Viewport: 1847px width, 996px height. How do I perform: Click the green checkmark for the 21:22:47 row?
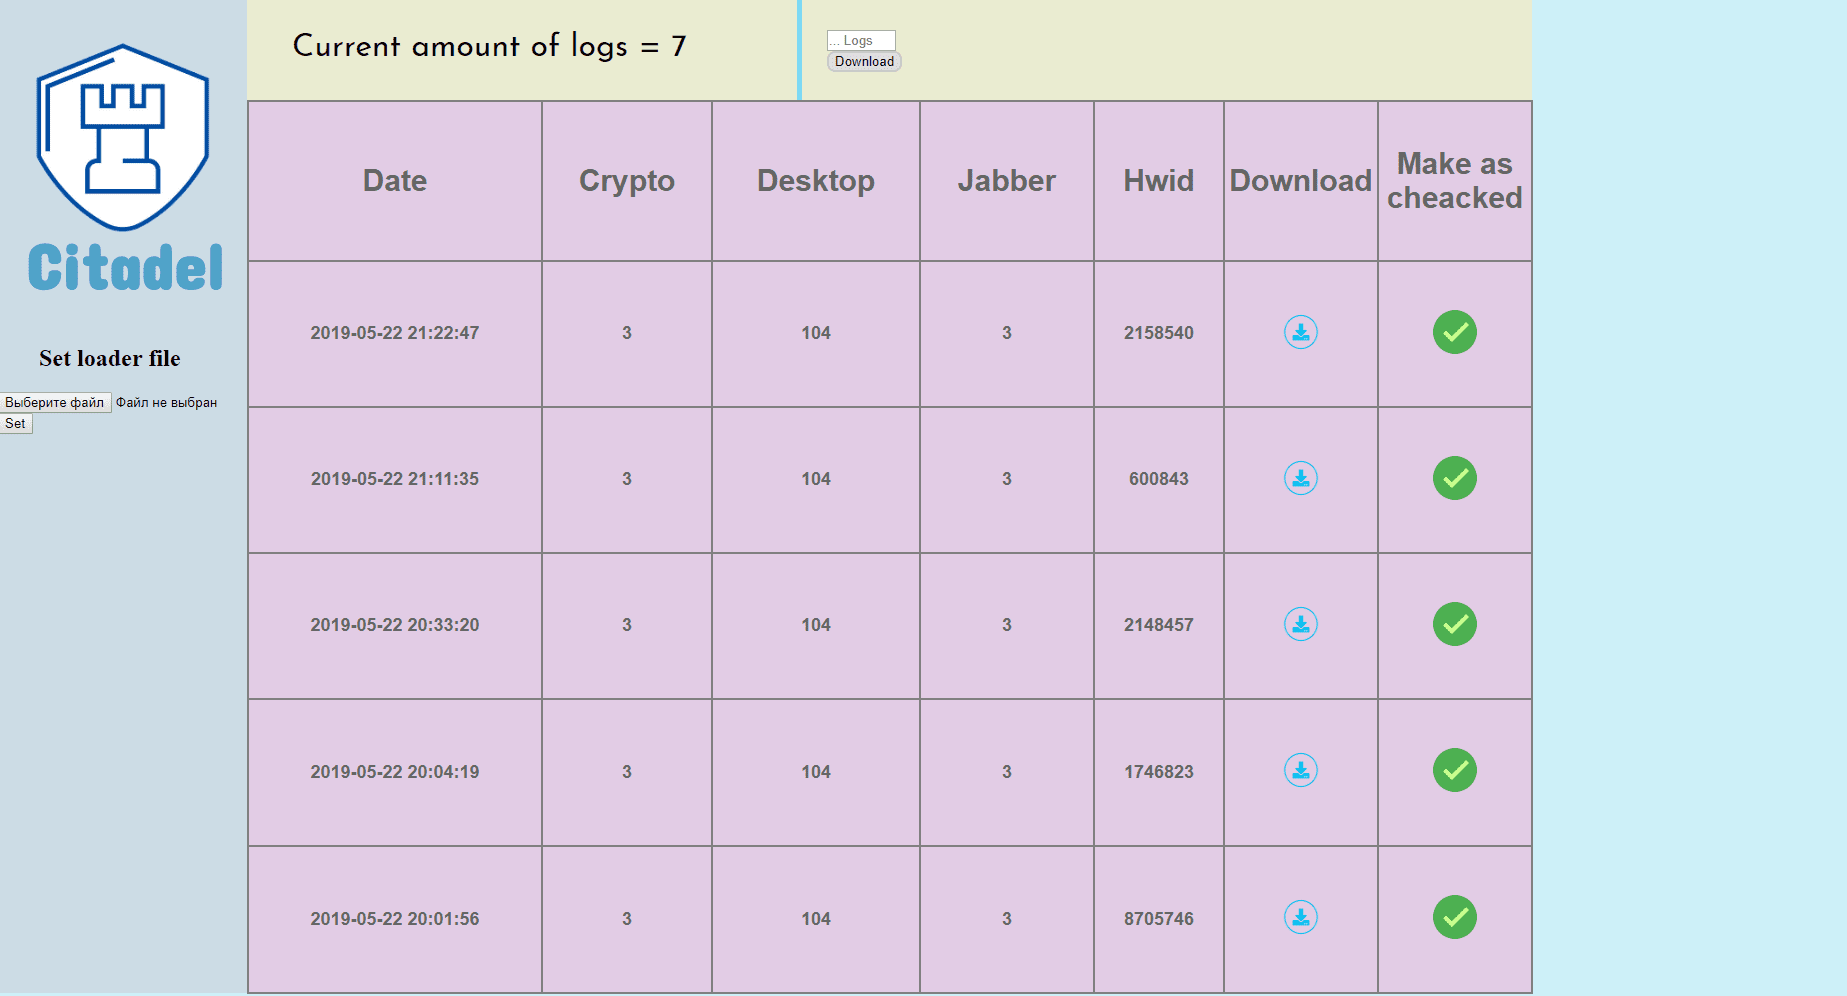tap(1454, 332)
